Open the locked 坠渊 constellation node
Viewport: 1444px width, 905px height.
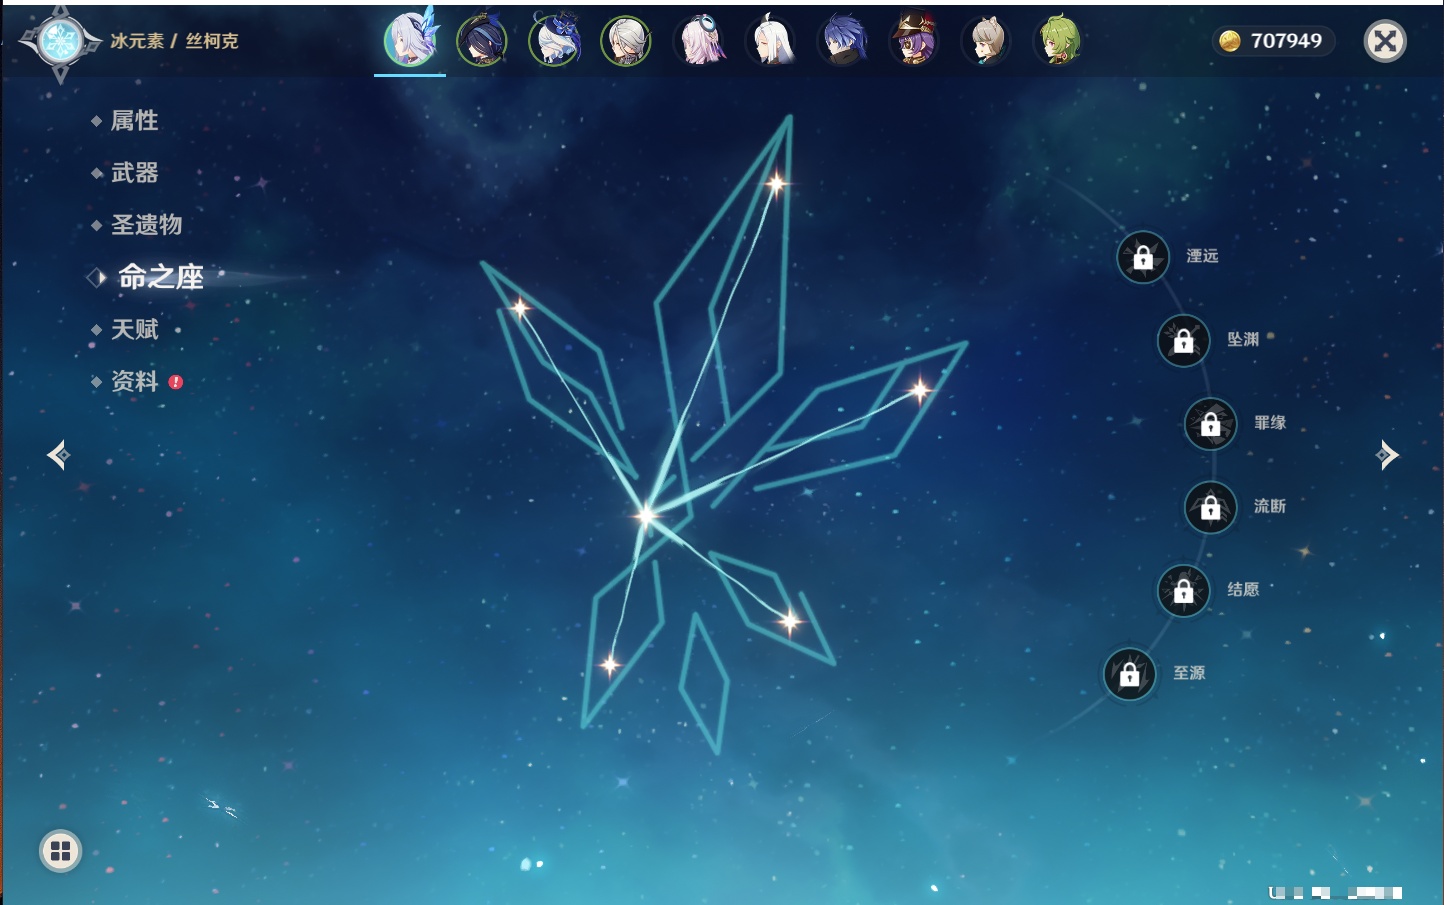tap(1184, 340)
